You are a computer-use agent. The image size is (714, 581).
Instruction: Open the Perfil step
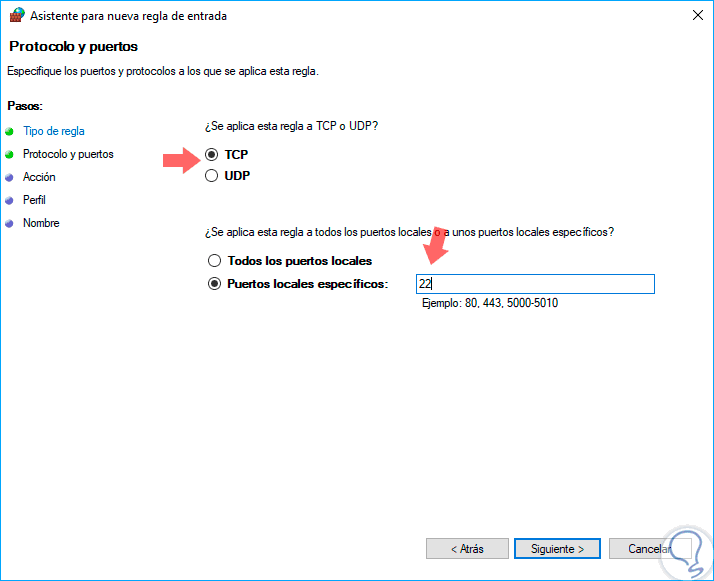coord(34,200)
